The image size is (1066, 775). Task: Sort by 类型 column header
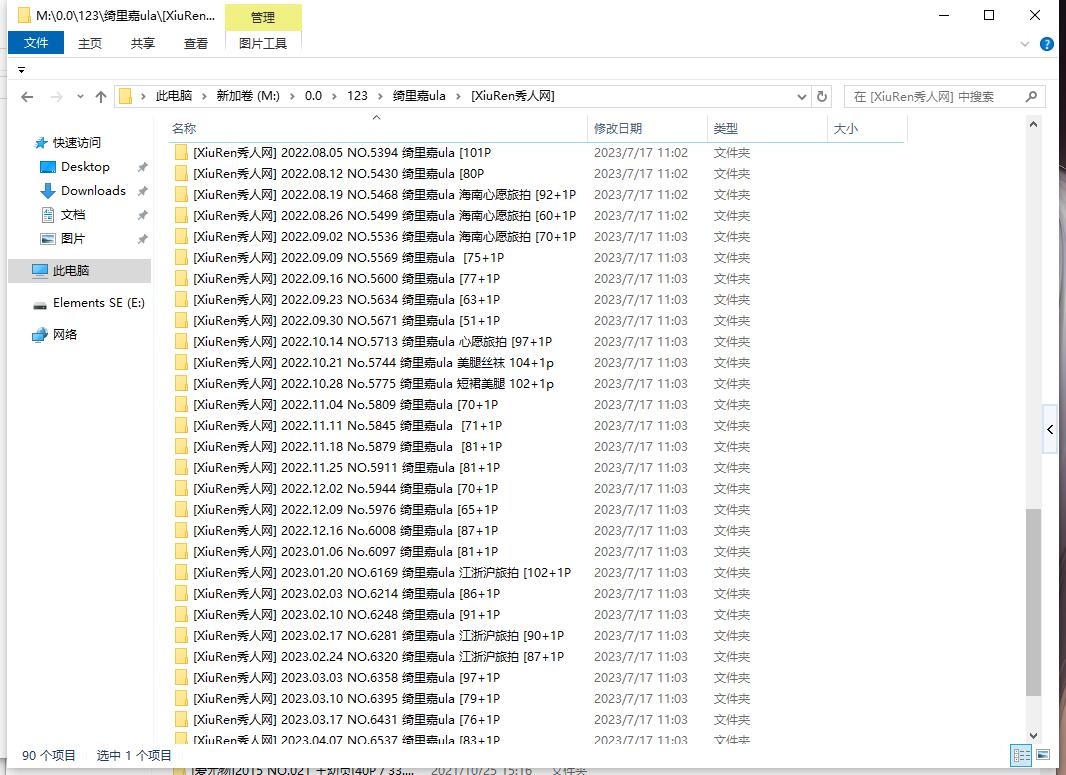point(768,128)
